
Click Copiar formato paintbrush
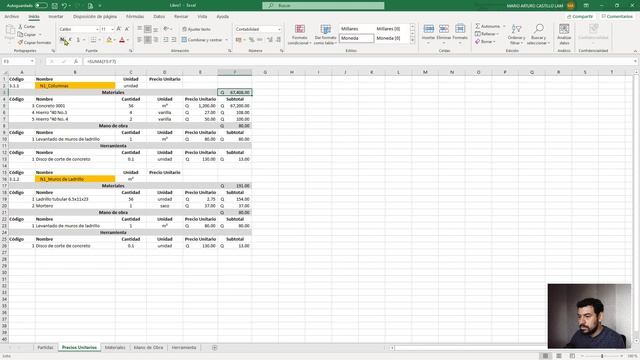tap(34, 42)
